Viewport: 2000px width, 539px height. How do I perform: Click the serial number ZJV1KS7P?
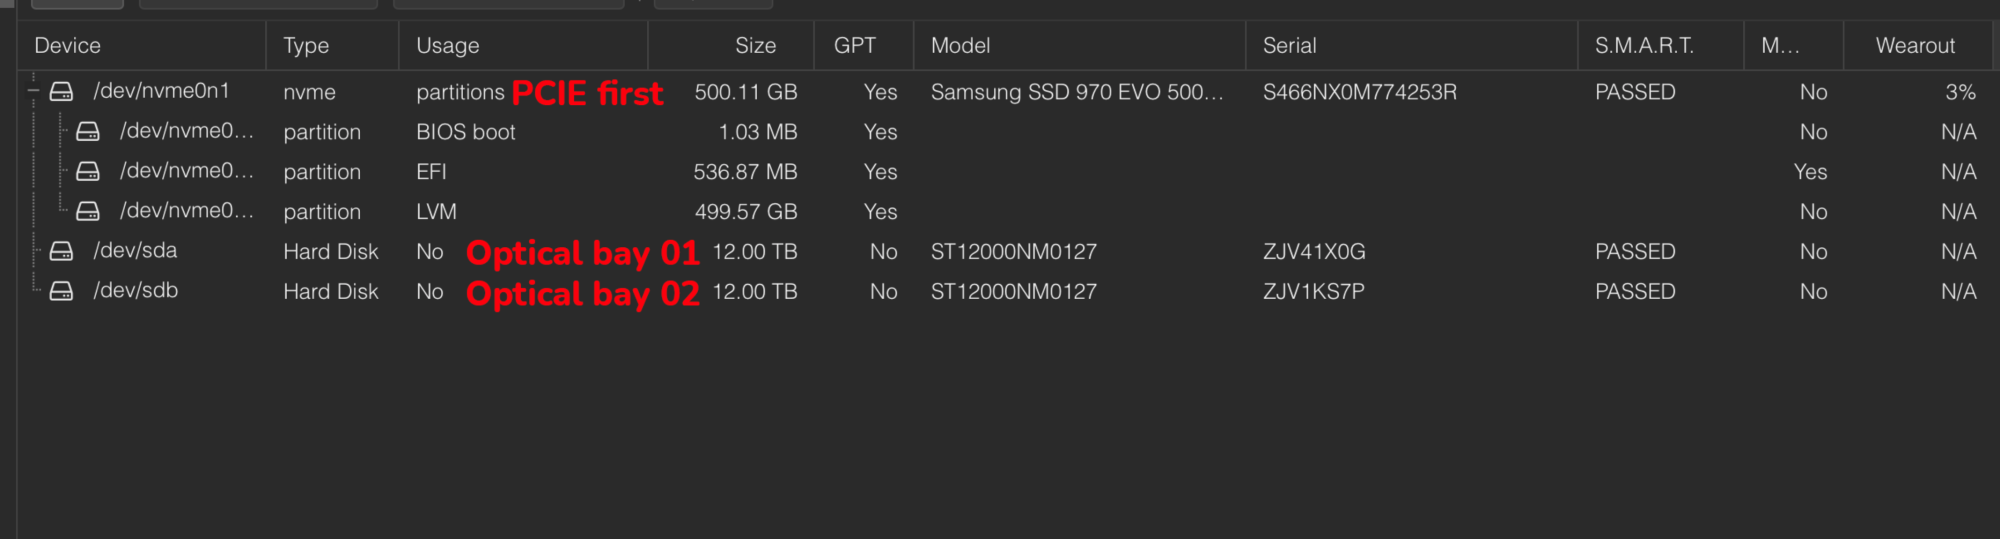[1313, 292]
